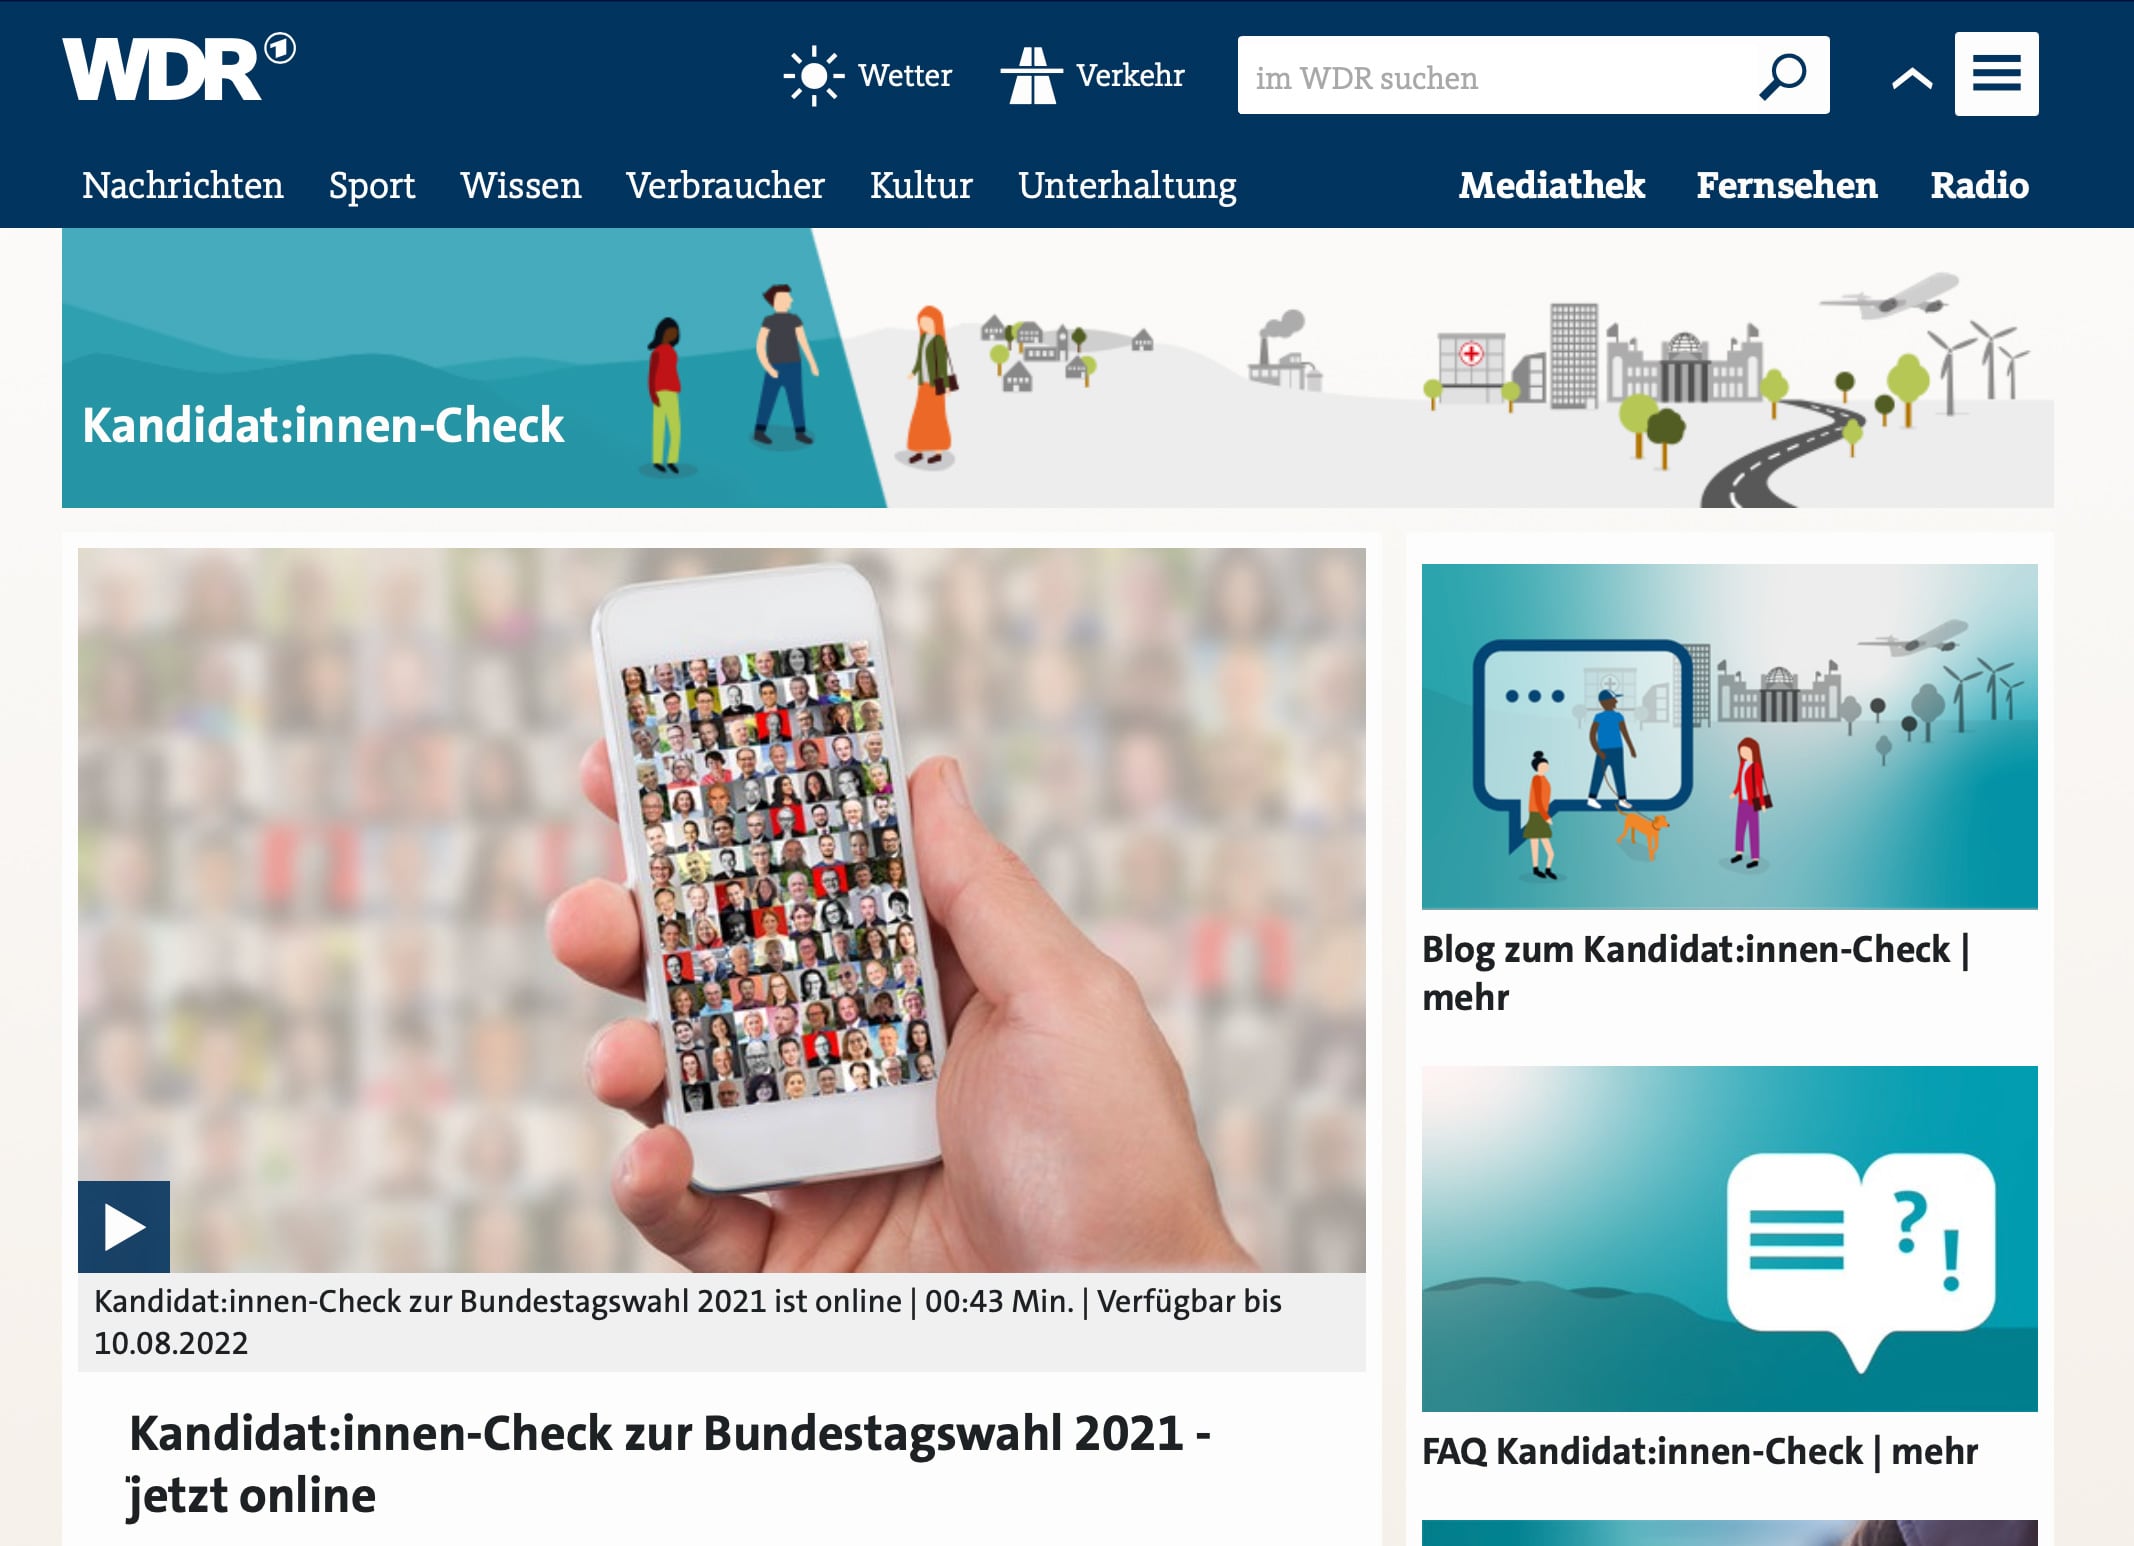Expand the Wissen menu item
Screen dimensions: 2134x1546
pos(520,184)
